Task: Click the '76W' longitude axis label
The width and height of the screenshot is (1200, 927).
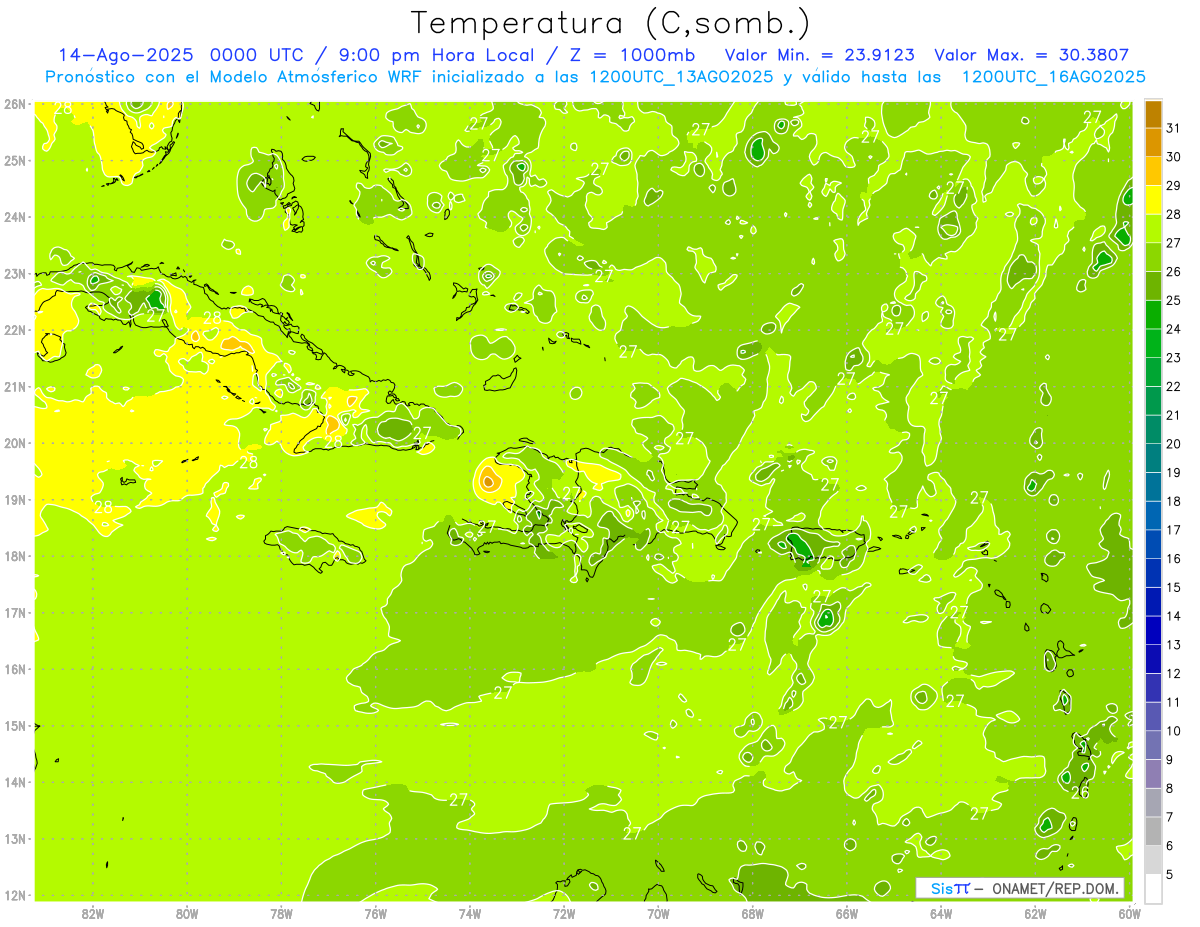Action: (x=376, y=914)
